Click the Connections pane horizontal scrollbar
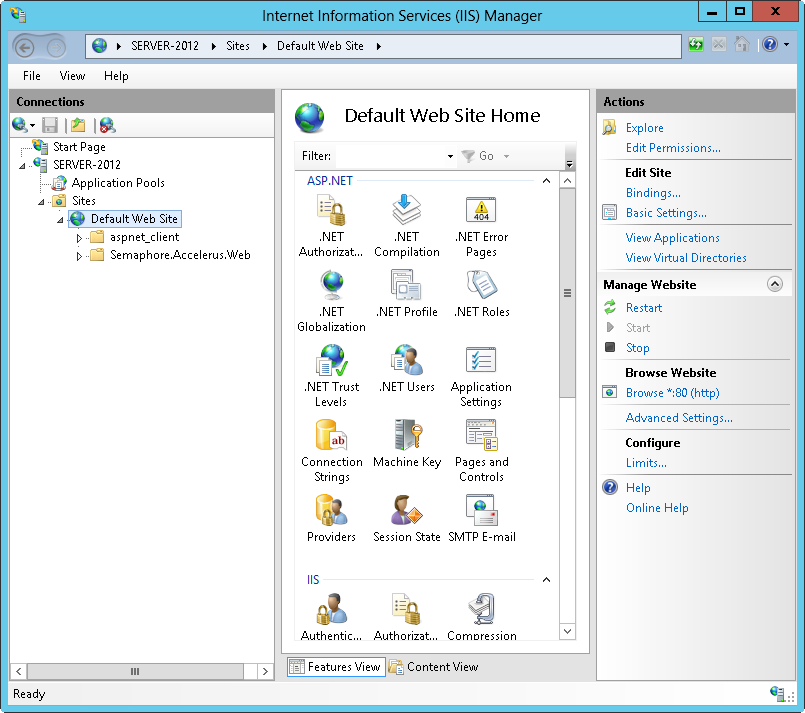Screen dimensions: 805x713 pyautogui.click(x=135, y=671)
